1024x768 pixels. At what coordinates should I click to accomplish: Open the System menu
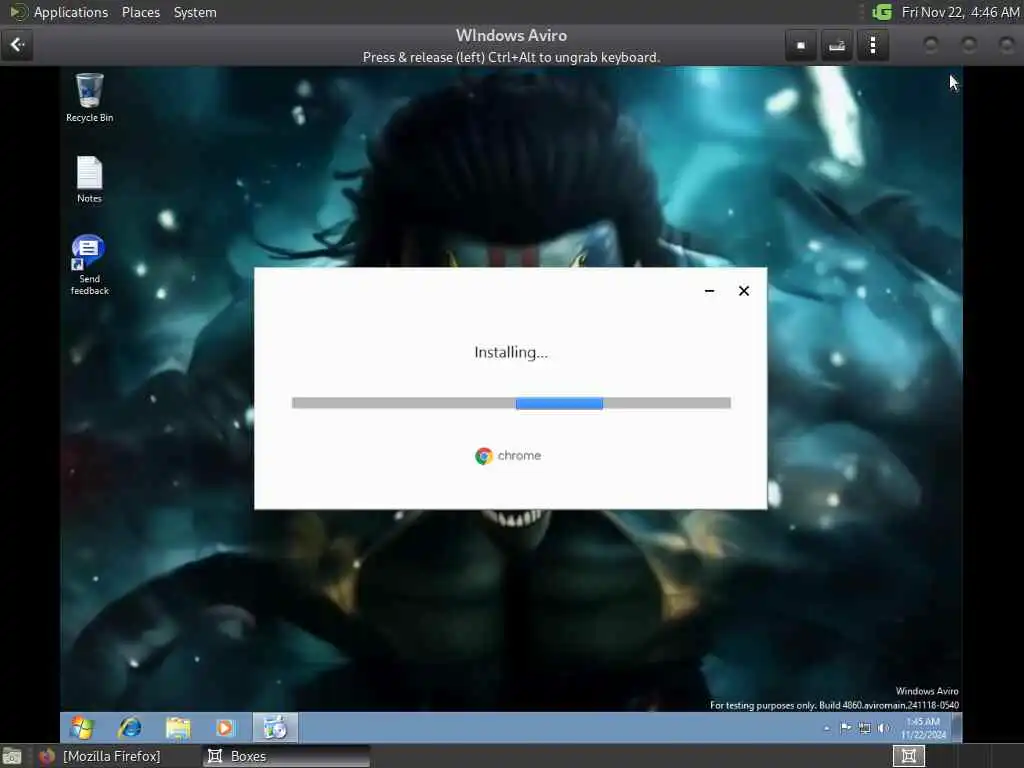(x=195, y=12)
